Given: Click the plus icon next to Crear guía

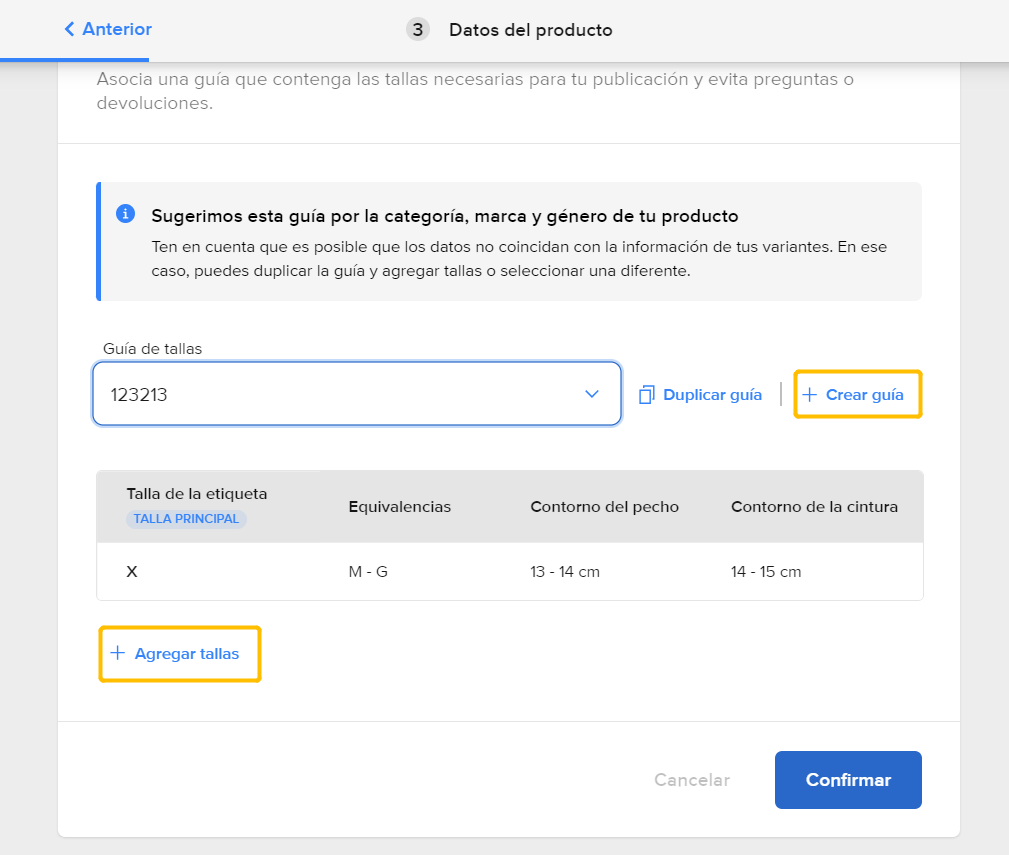Looking at the screenshot, I should click(810, 394).
